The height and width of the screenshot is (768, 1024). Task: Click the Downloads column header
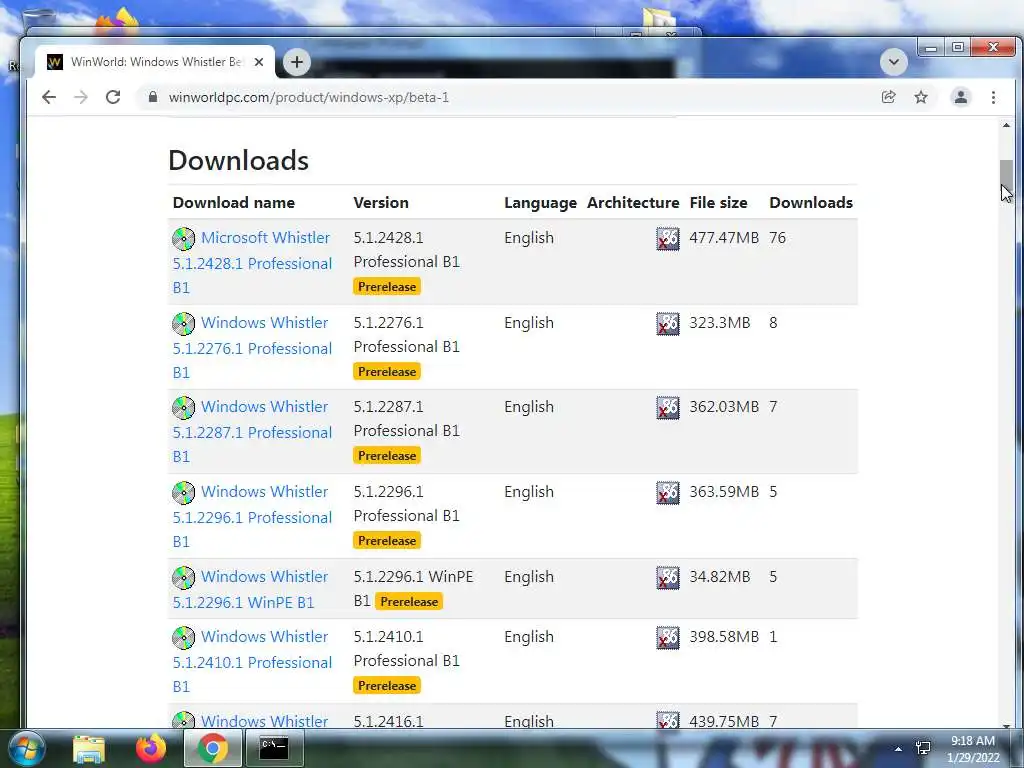tap(811, 202)
